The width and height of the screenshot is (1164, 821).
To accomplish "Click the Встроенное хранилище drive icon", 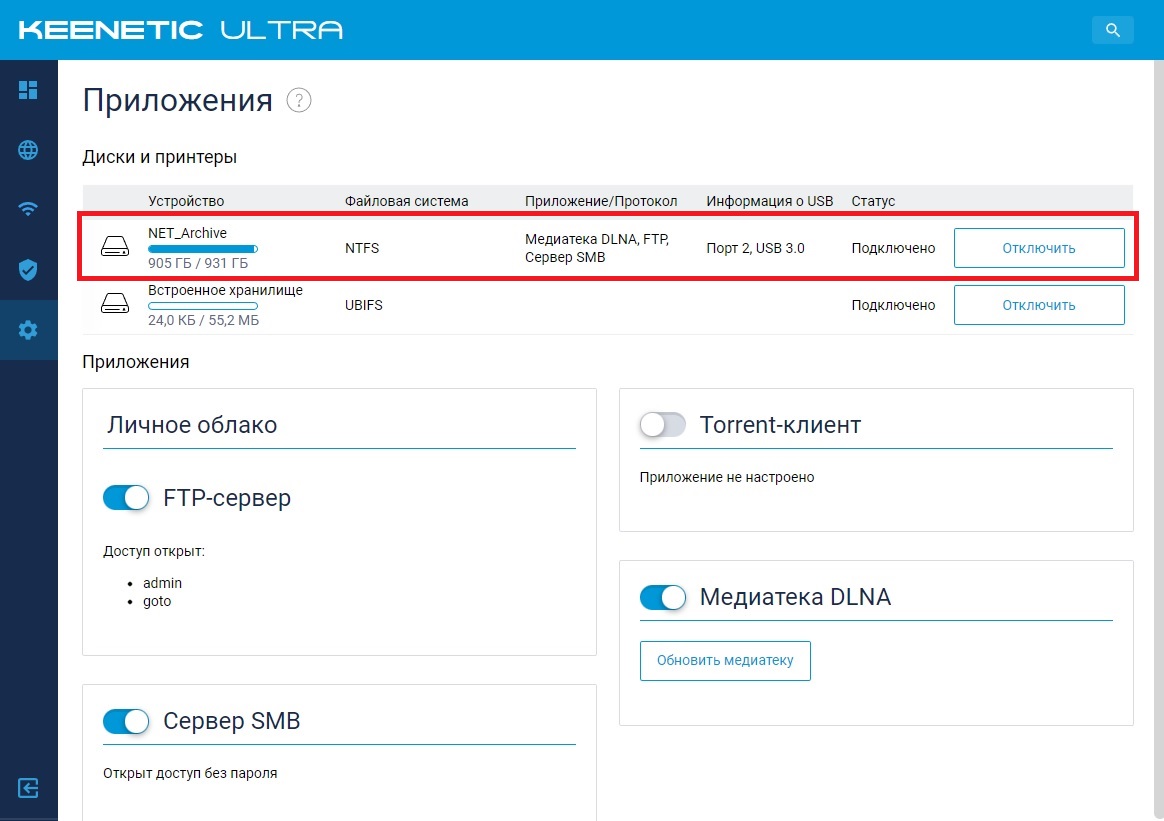I will pos(115,303).
